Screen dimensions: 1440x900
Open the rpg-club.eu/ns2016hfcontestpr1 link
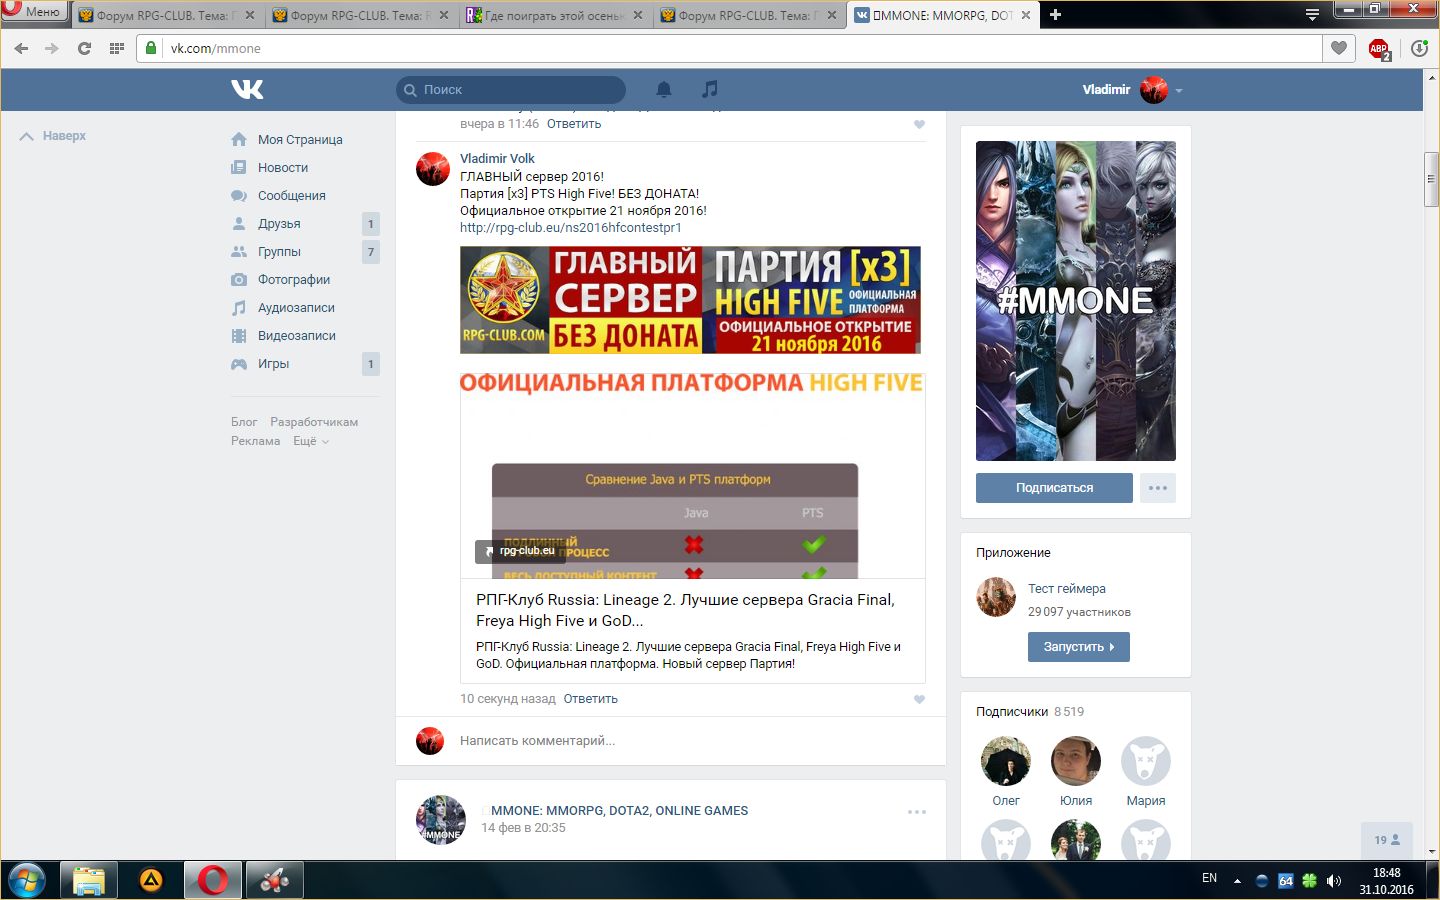(571, 227)
